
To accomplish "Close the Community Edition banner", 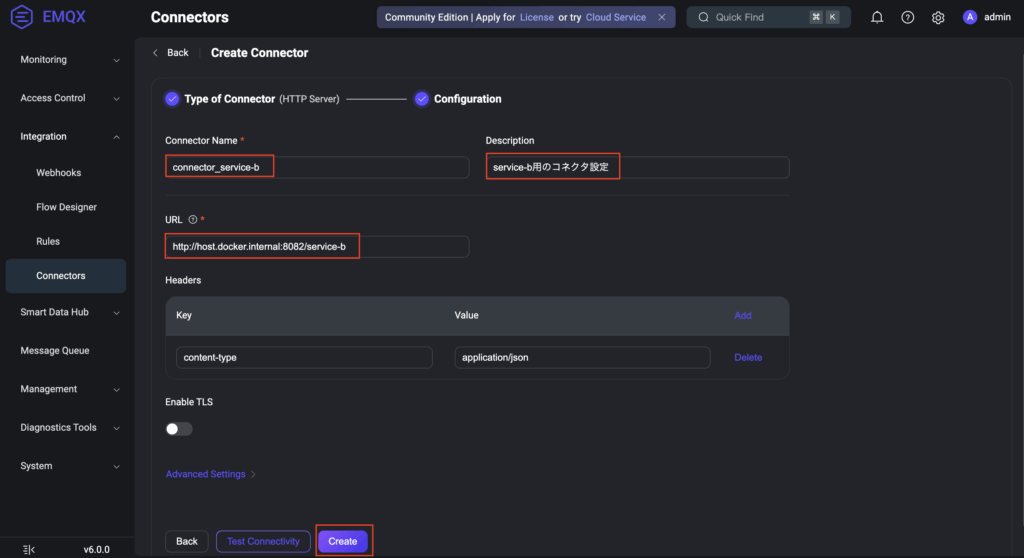I will pos(661,17).
